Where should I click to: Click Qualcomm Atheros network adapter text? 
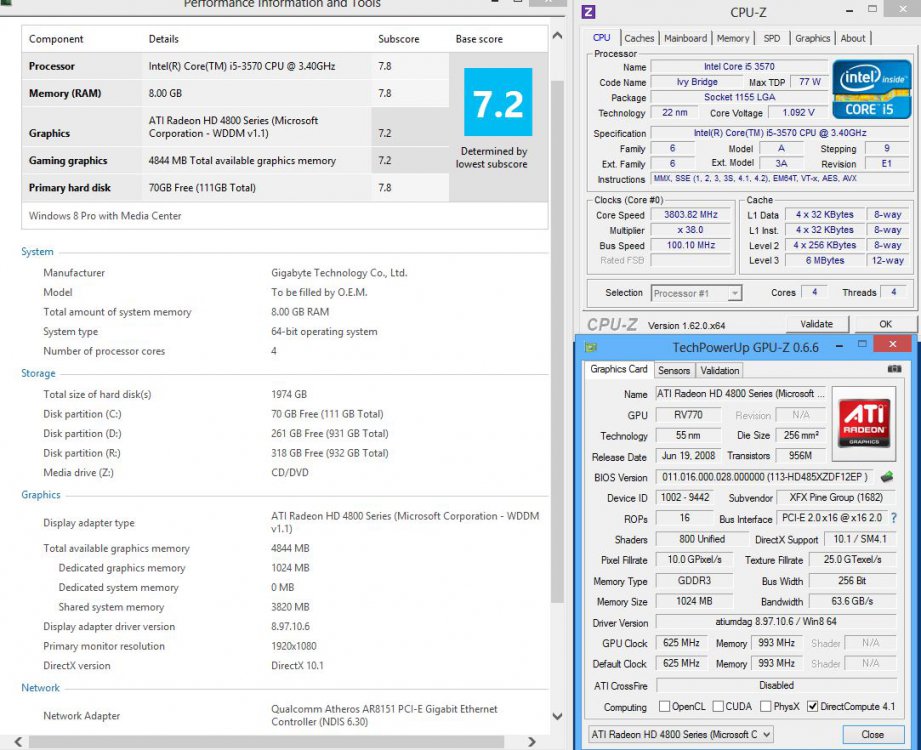384,715
